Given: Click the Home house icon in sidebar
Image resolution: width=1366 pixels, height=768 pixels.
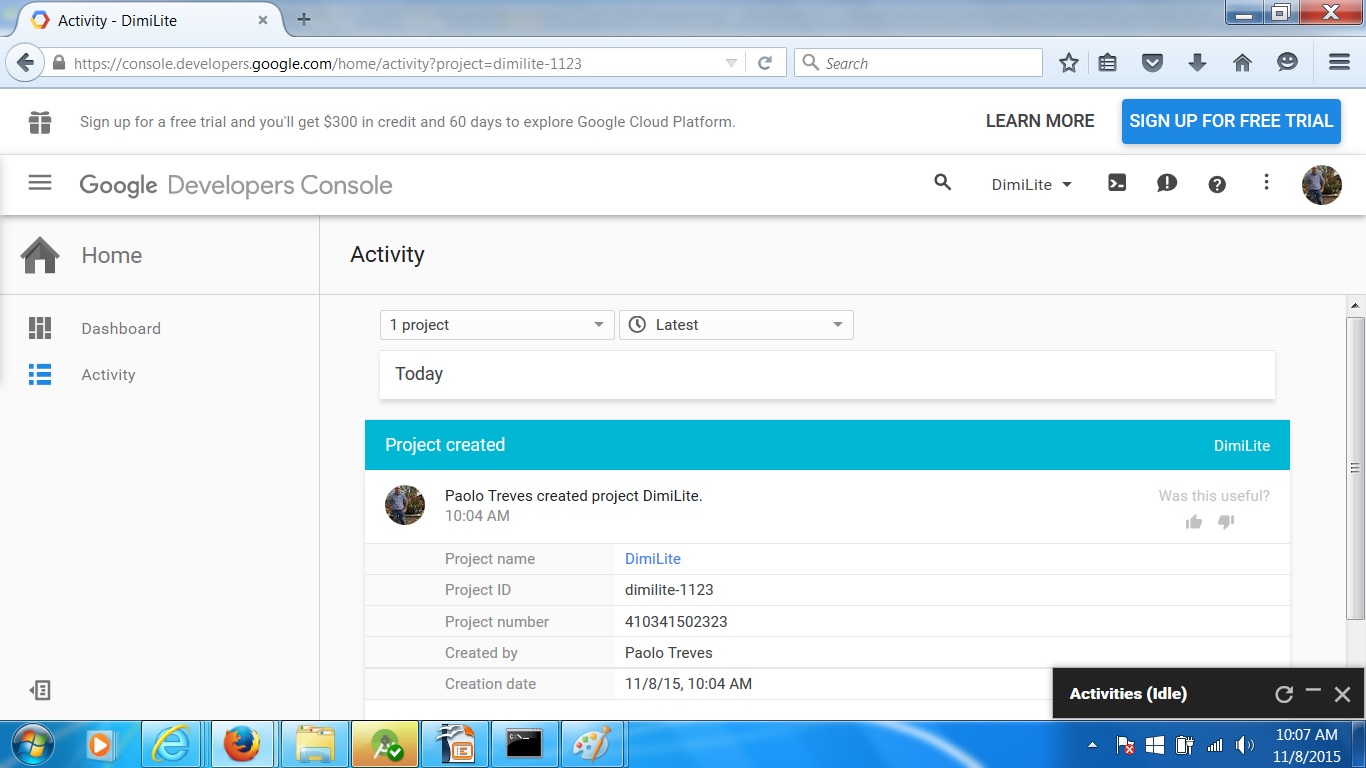Looking at the screenshot, I should (x=40, y=255).
